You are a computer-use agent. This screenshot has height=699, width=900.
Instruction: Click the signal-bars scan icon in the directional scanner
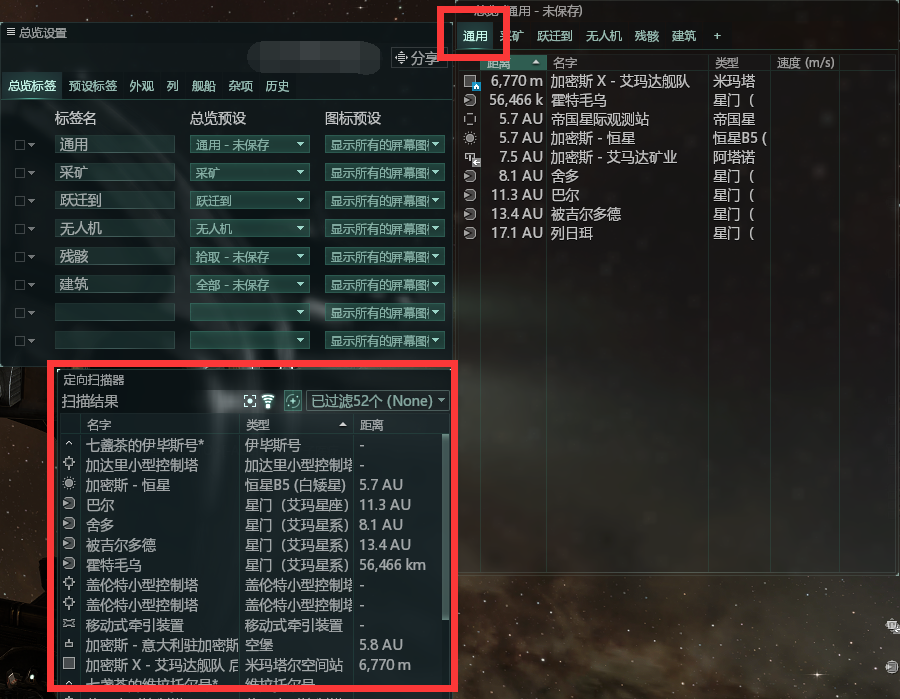[x=268, y=401]
